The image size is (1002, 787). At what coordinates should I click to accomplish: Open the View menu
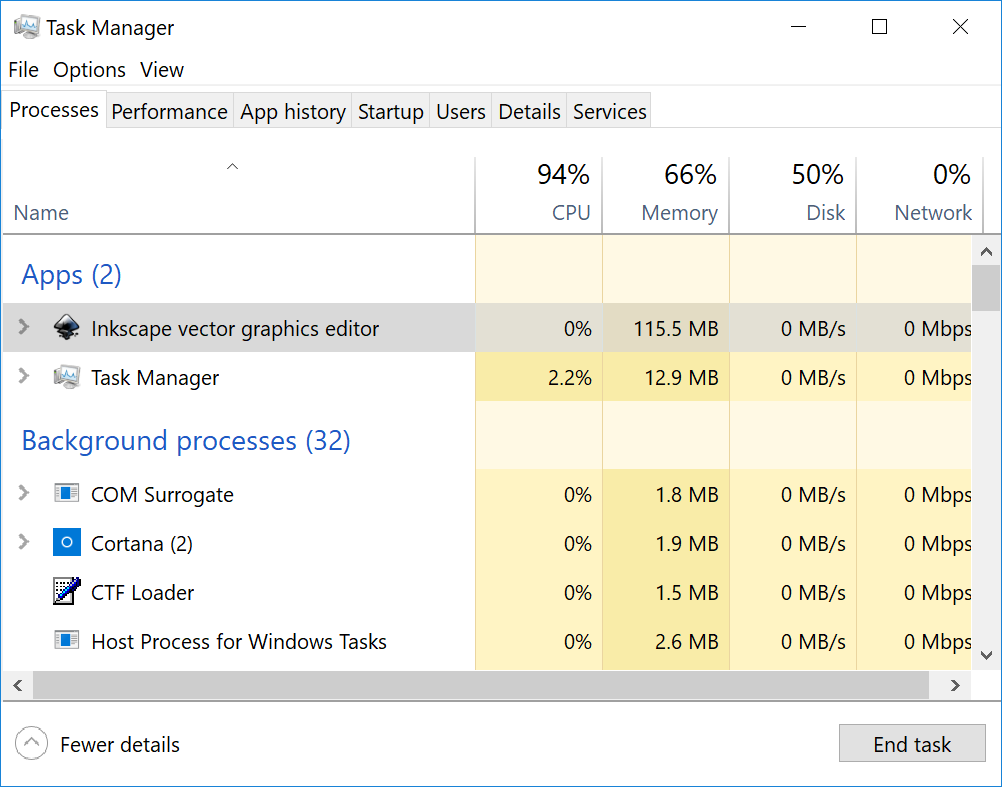click(162, 70)
